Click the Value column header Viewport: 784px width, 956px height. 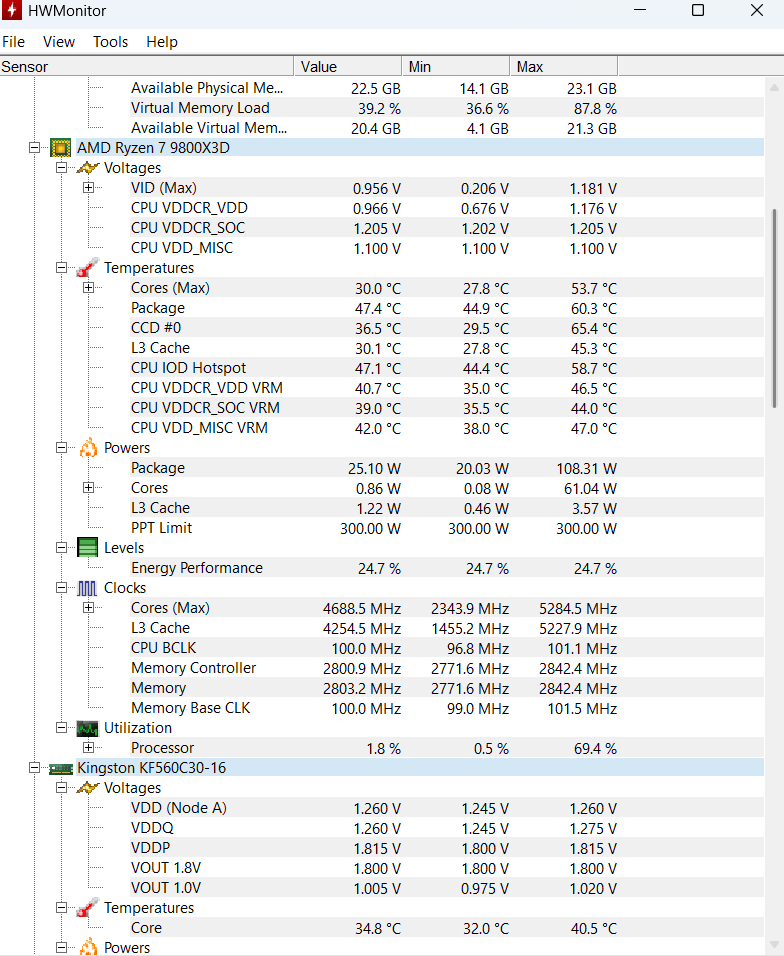coord(347,66)
